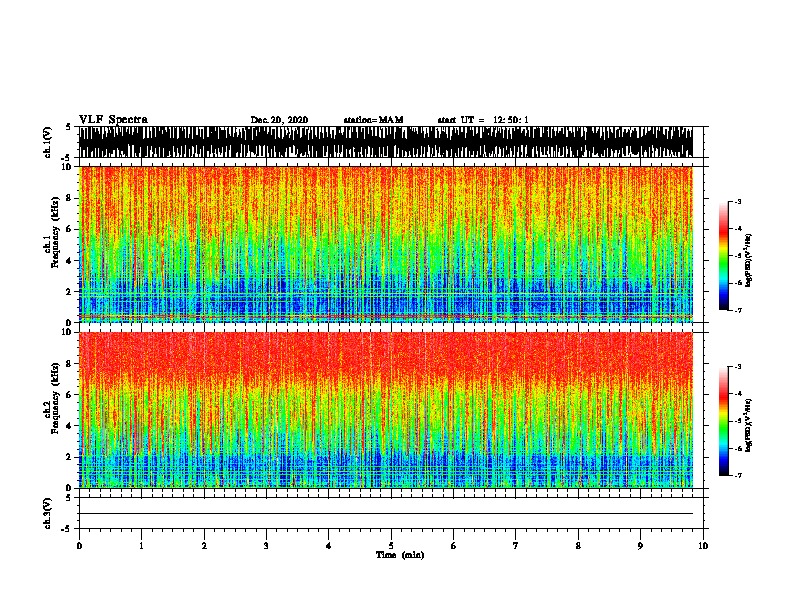This screenshot has height=612, width=792.
Task: Click the "10" tick on the ch.1 frequency axis
Action: (68, 167)
